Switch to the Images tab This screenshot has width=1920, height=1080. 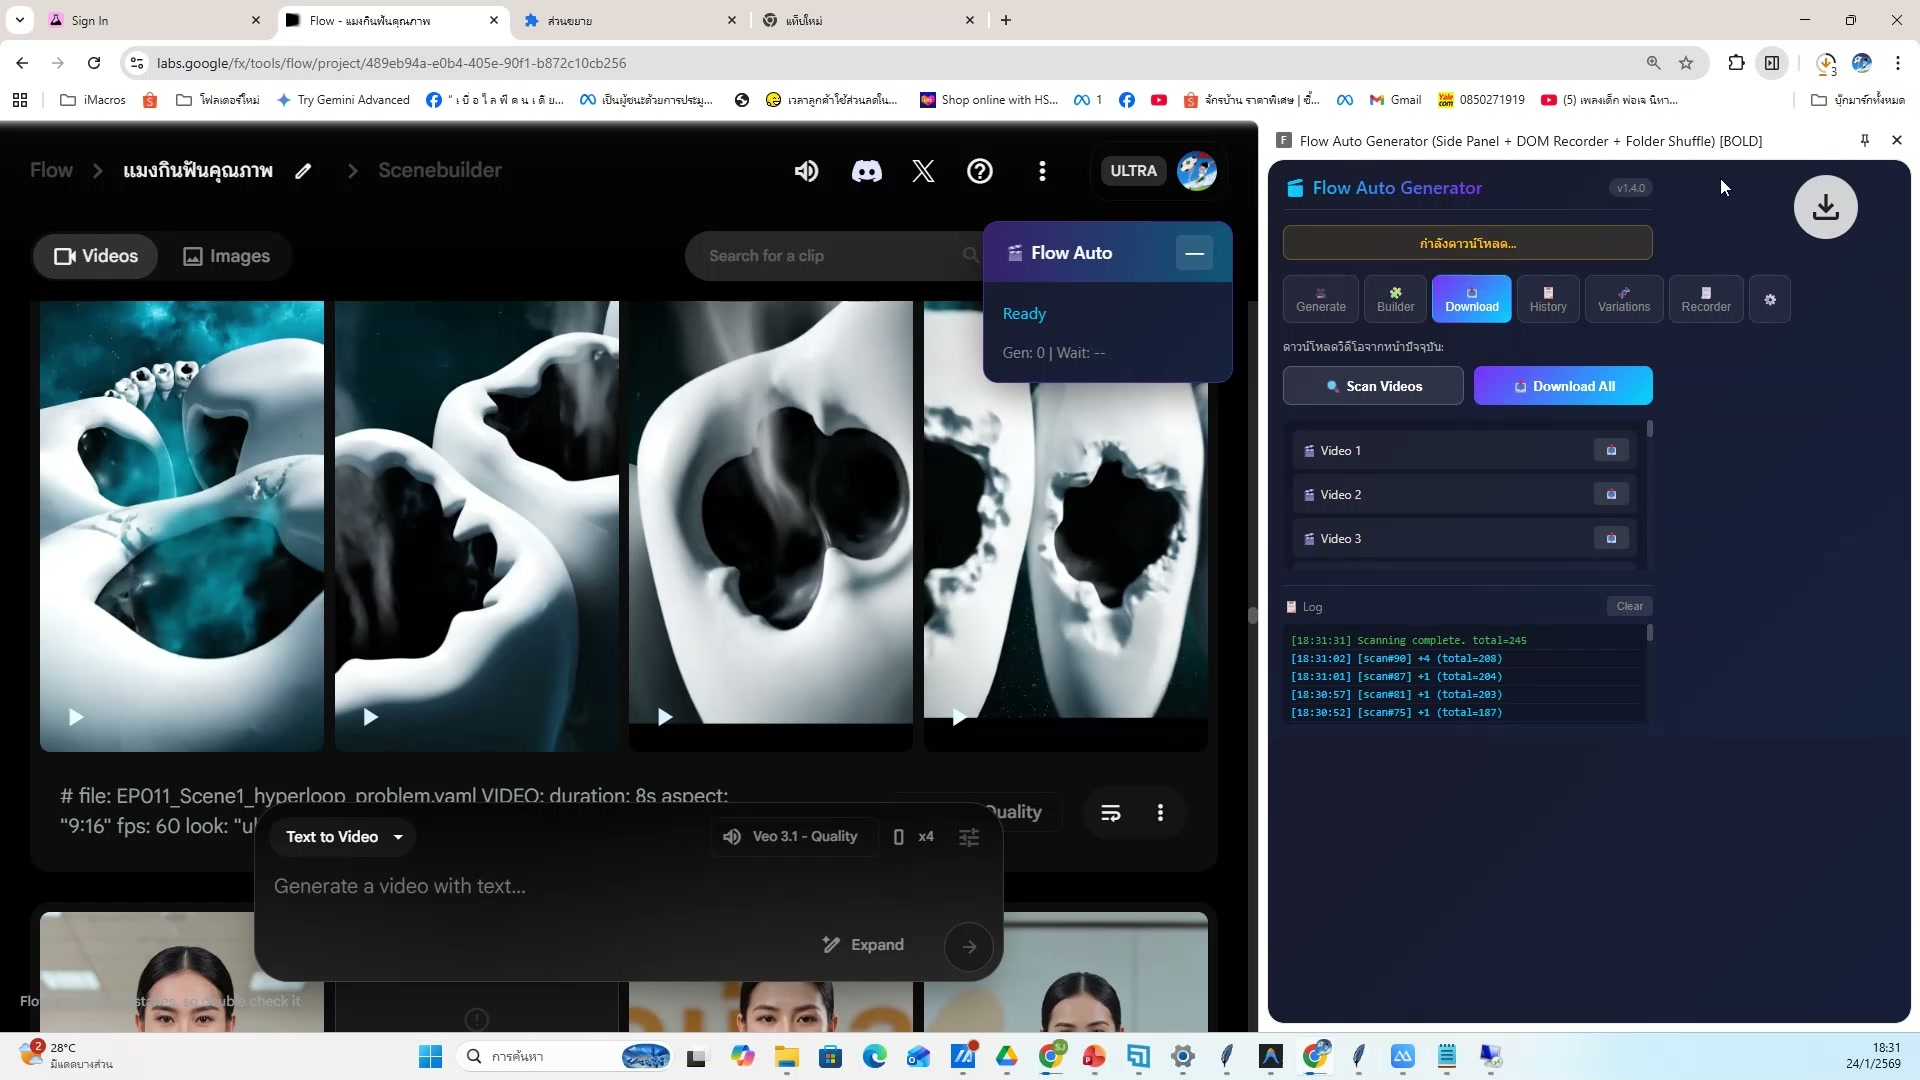tap(226, 256)
